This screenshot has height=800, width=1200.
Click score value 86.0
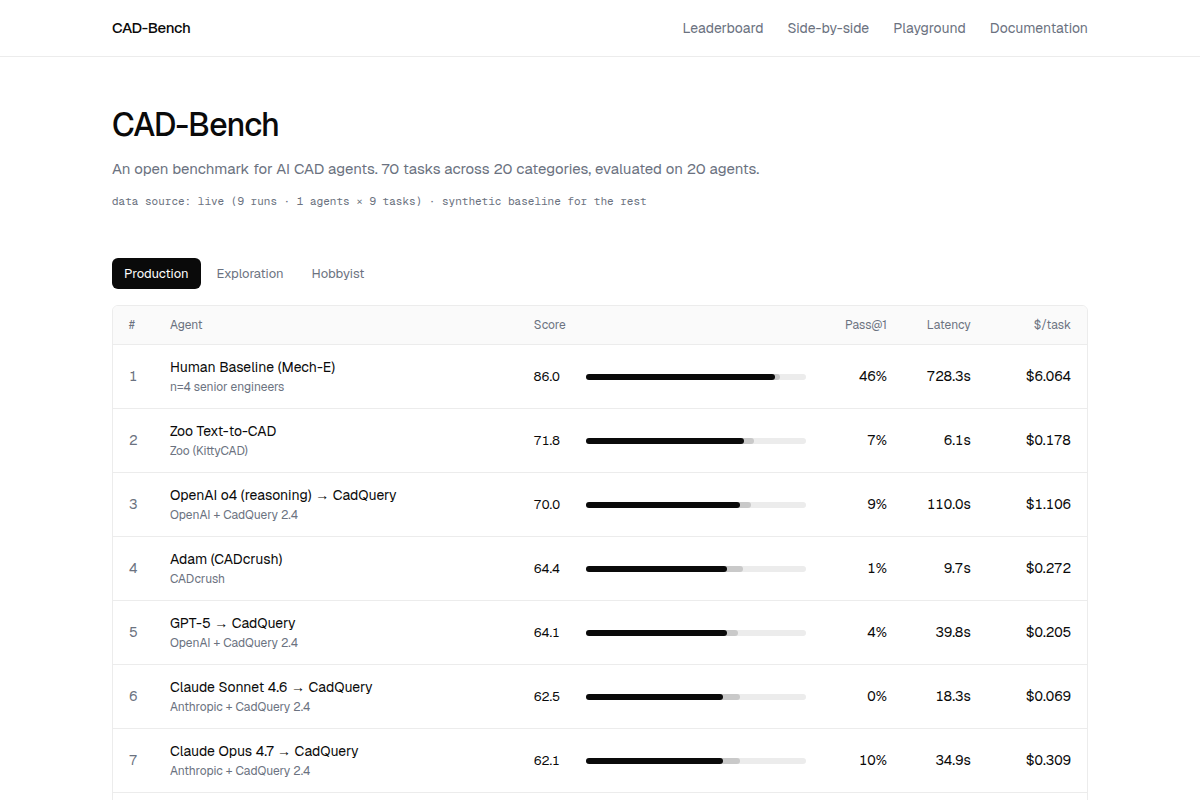547,377
